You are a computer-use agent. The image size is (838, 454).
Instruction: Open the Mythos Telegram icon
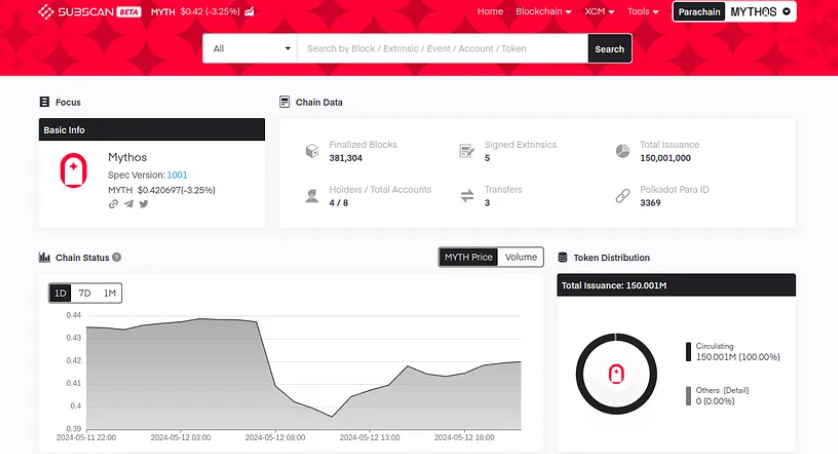(x=129, y=204)
